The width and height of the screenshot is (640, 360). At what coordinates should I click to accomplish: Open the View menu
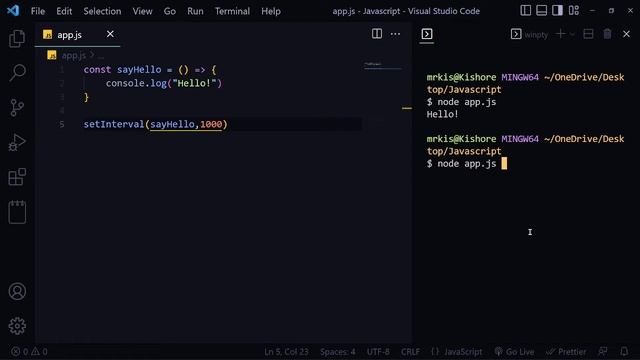142,11
